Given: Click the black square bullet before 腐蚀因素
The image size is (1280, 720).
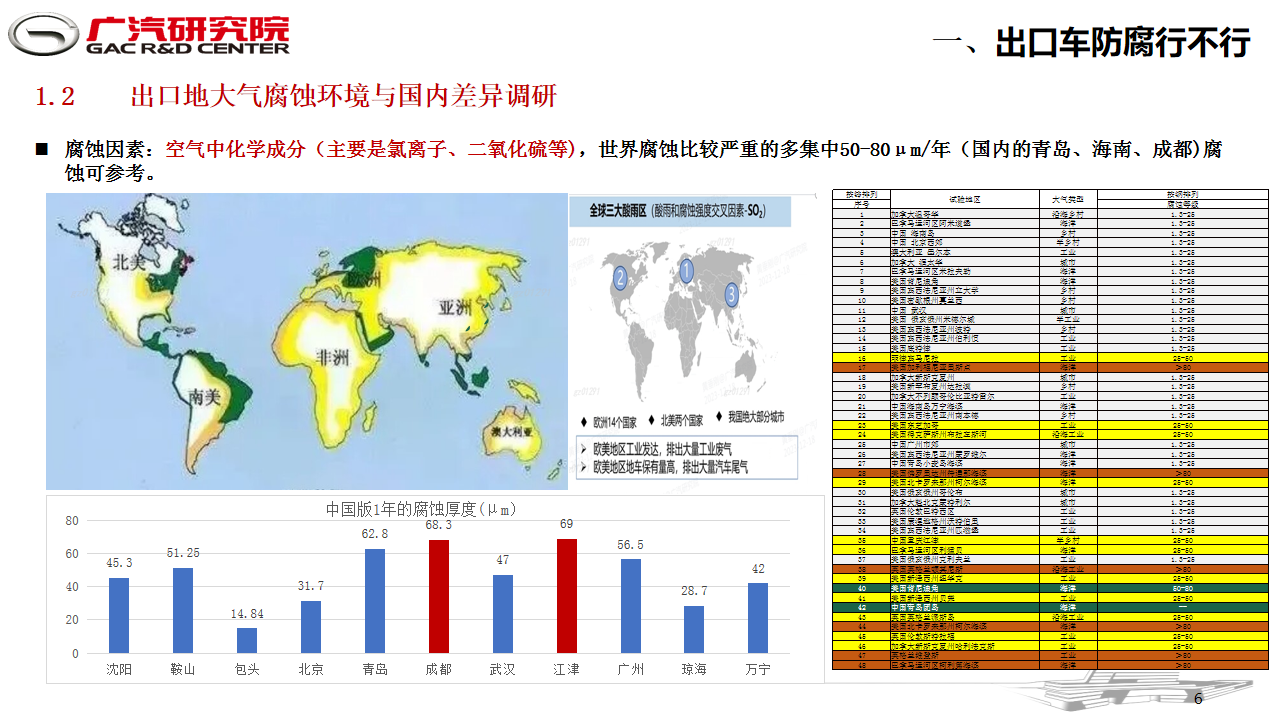Looking at the screenshot, I should [x=42, y=150].
